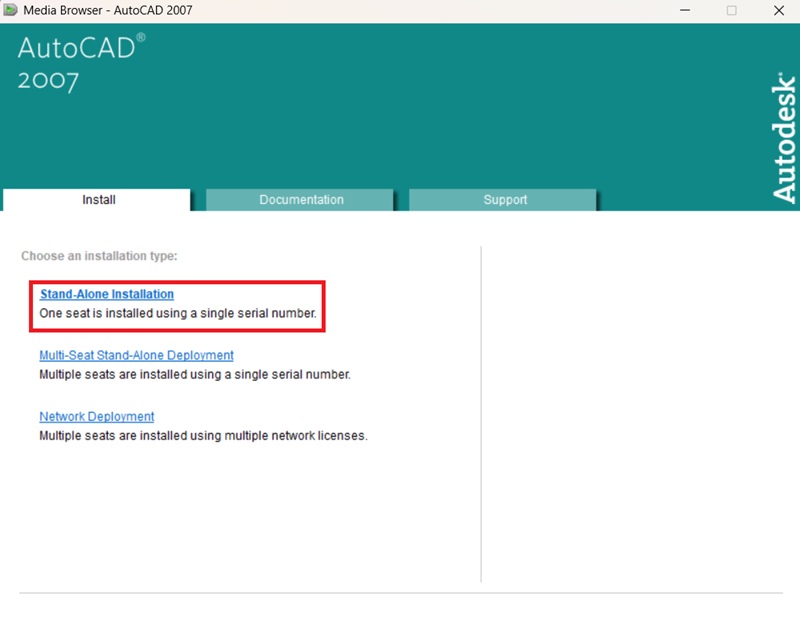Switch to the Install tab
This screenshot has width=800, height=620.
click(x=98, y=200)
